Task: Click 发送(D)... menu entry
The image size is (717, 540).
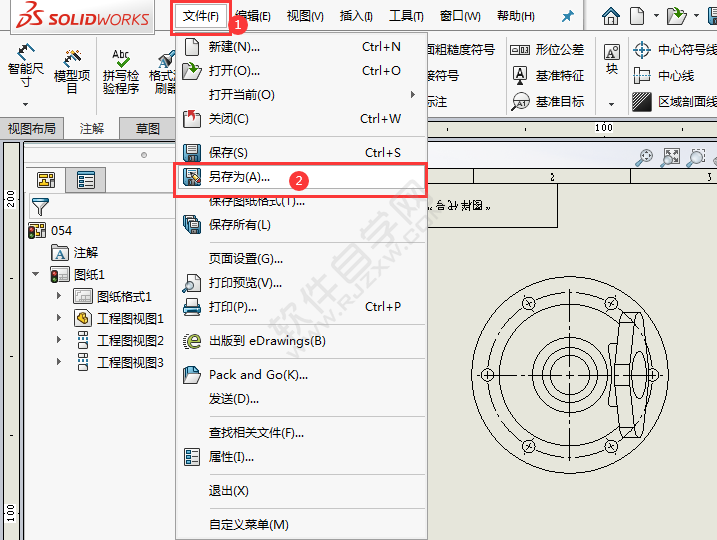Action: (x=301, y=399)
